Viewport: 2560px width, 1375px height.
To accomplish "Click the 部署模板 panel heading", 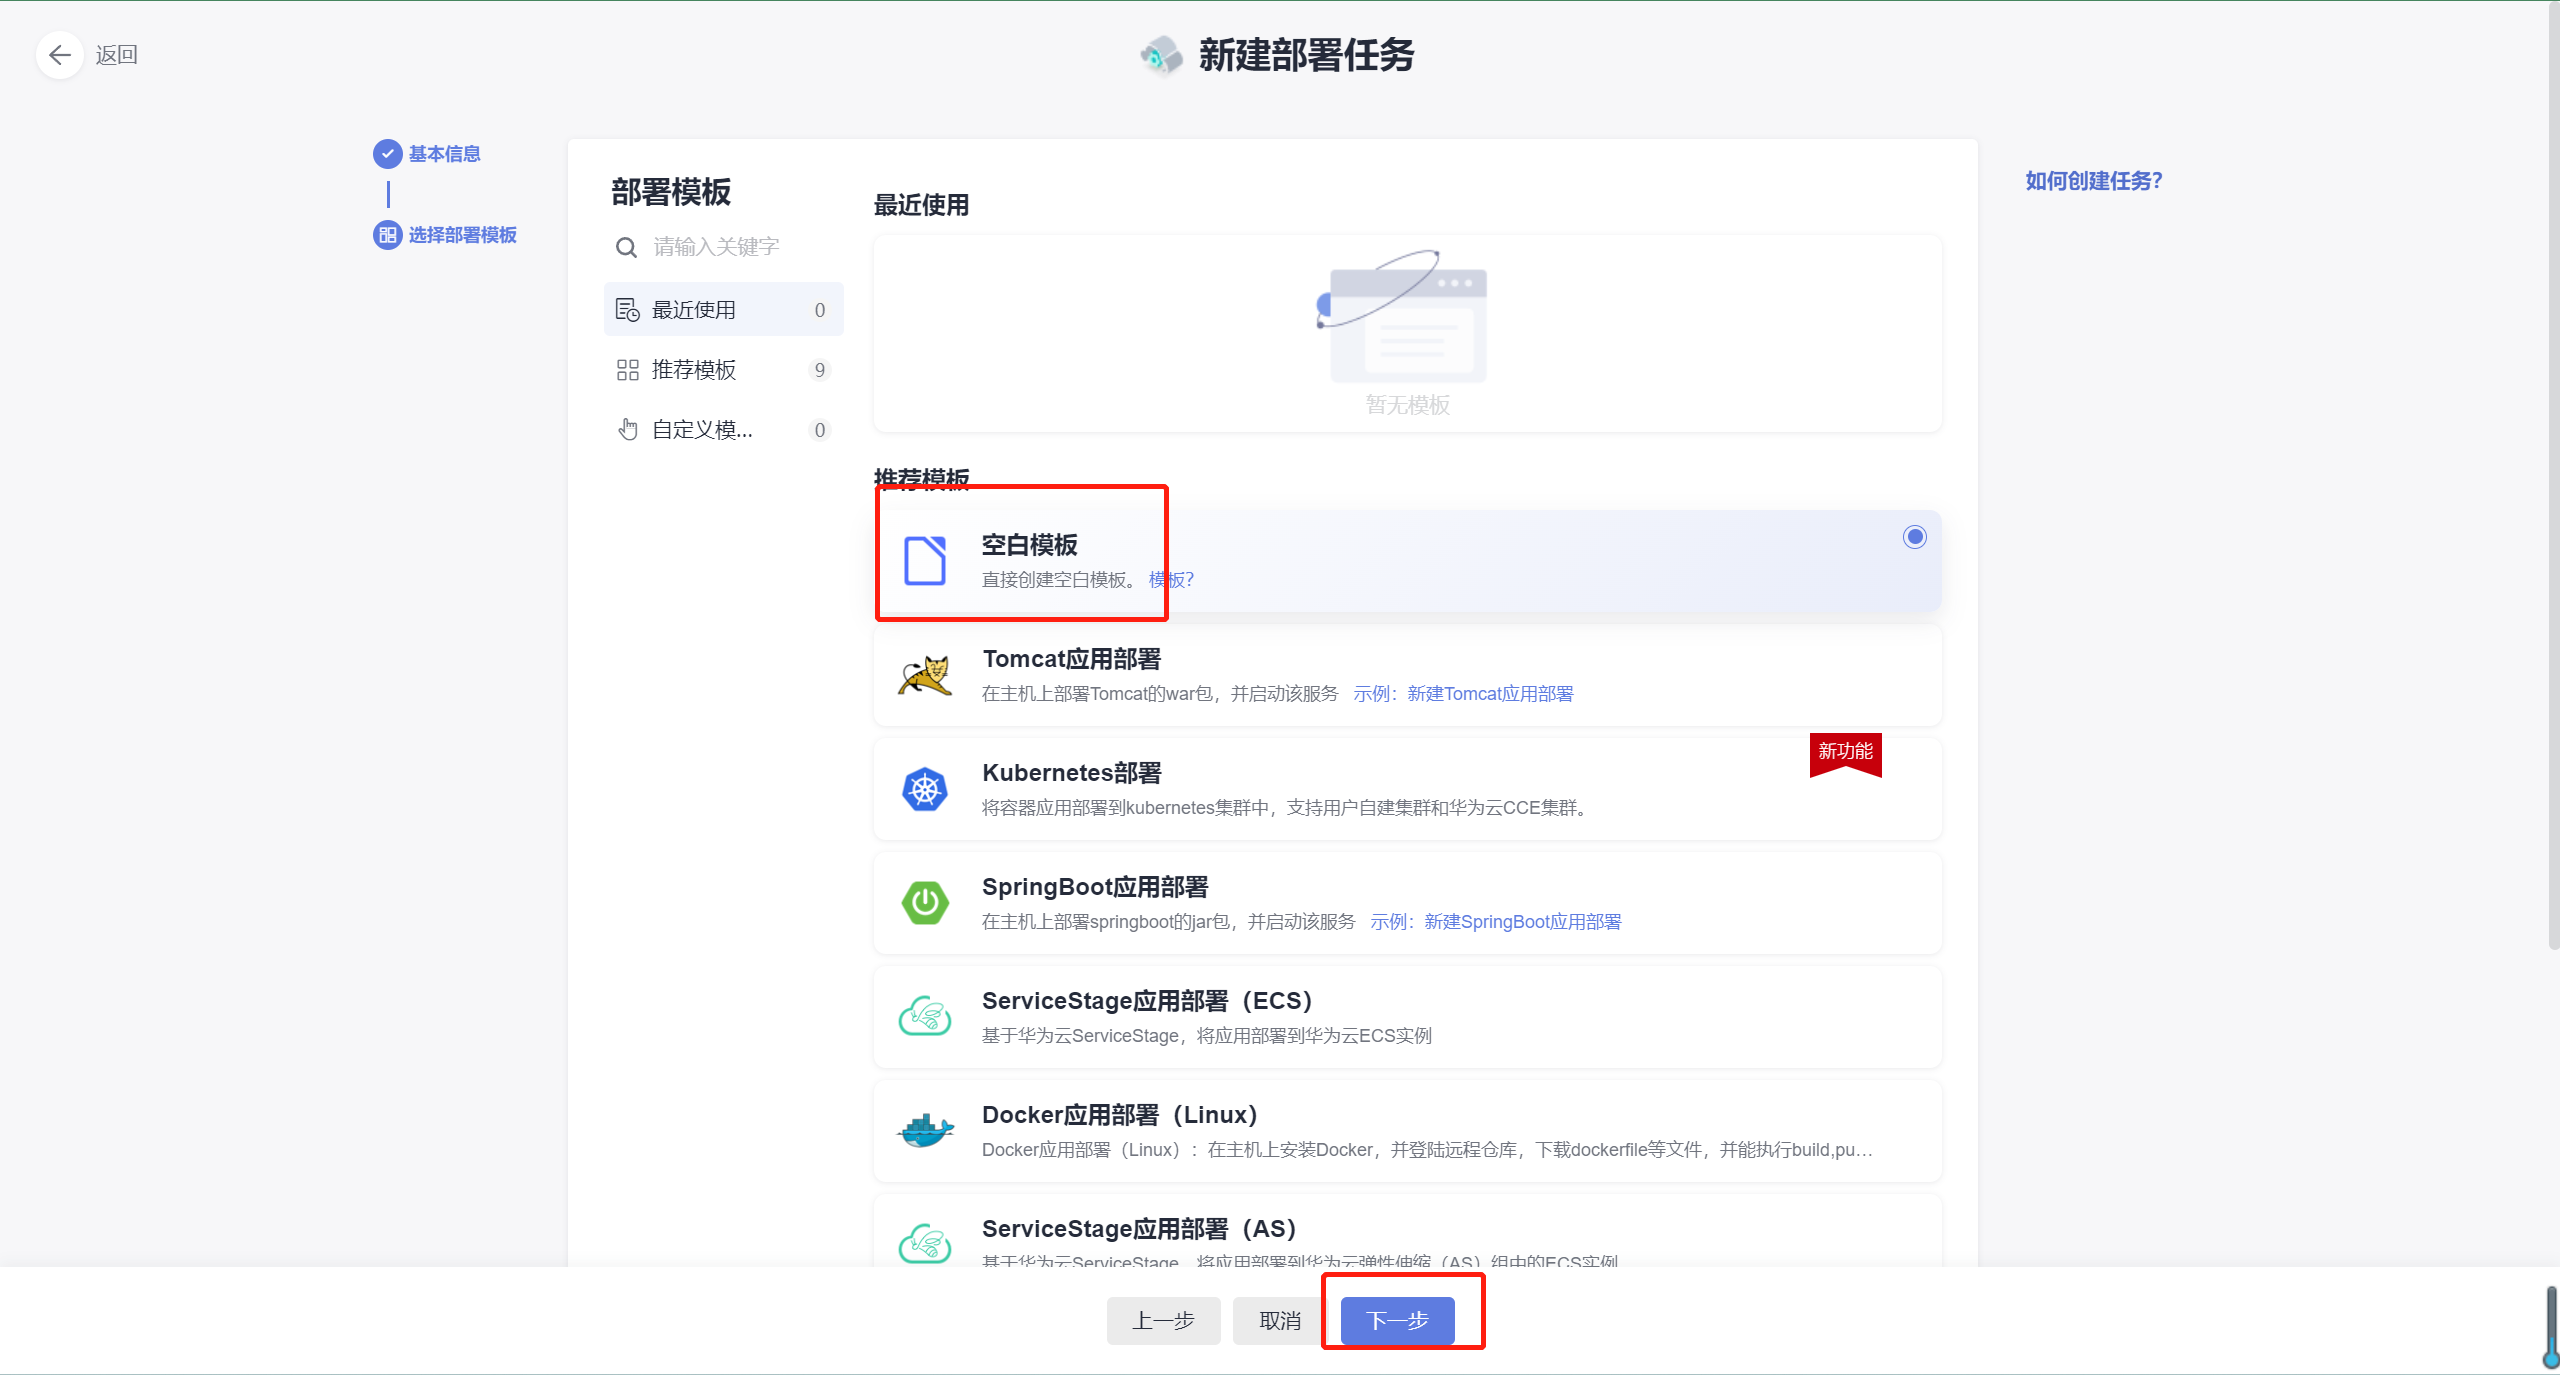I will [671, 192].
